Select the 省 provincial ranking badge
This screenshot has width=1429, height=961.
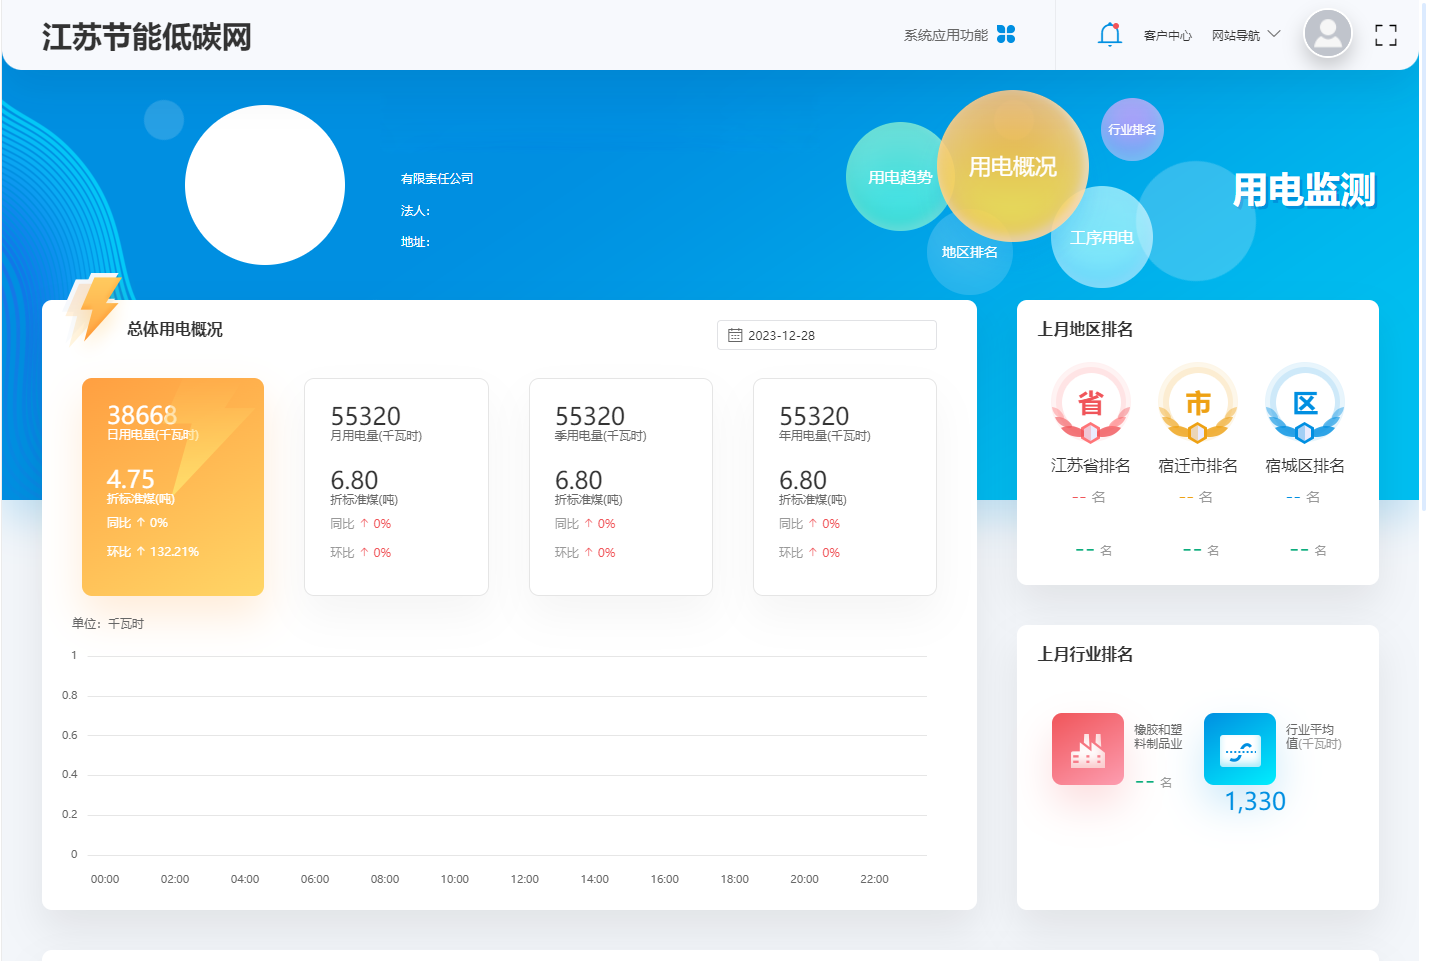pos(1091,402)
